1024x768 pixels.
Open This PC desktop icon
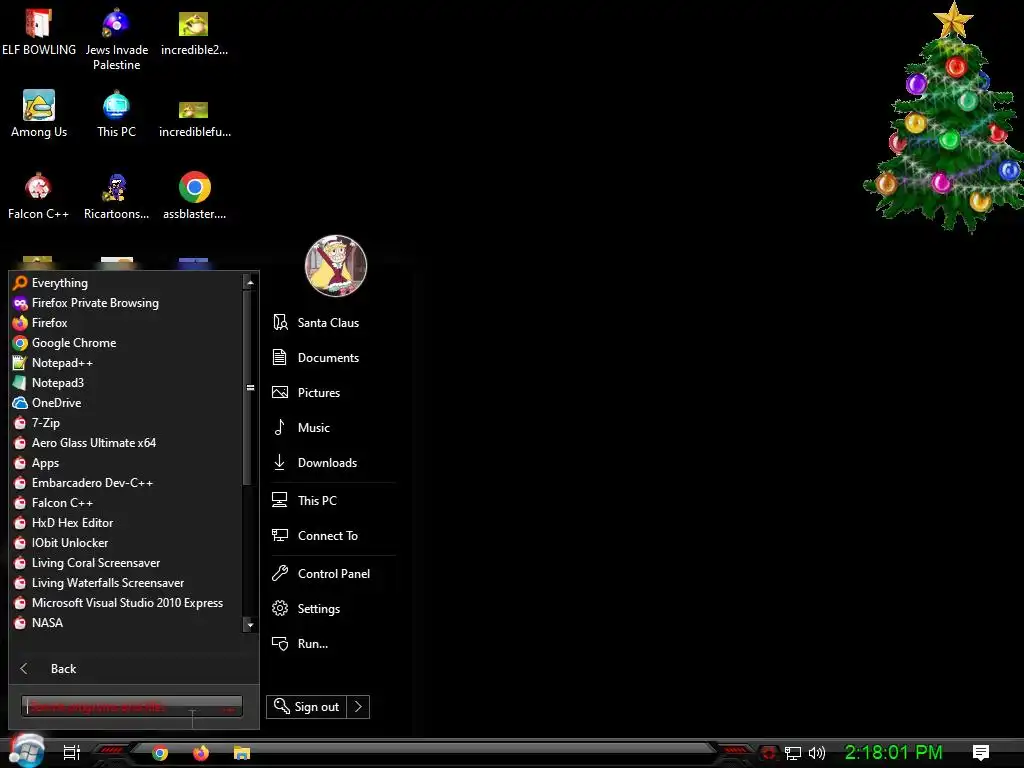pyautogui.click(x=116, y=114)
